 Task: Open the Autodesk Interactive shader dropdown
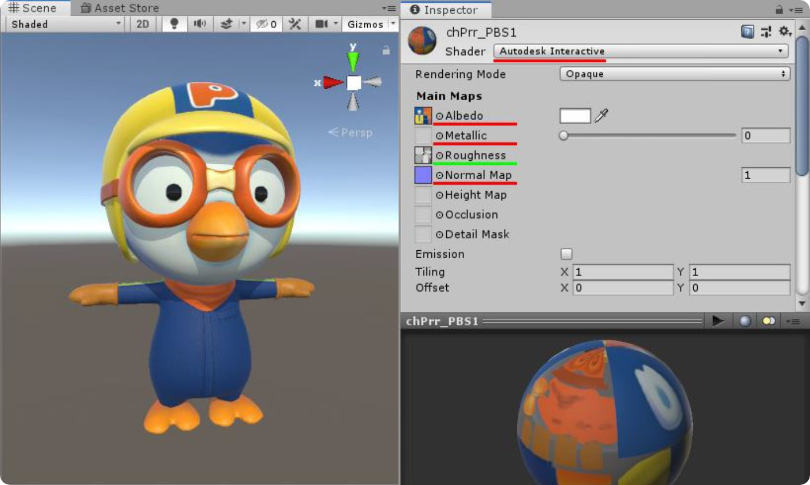(x=641, y=51)
